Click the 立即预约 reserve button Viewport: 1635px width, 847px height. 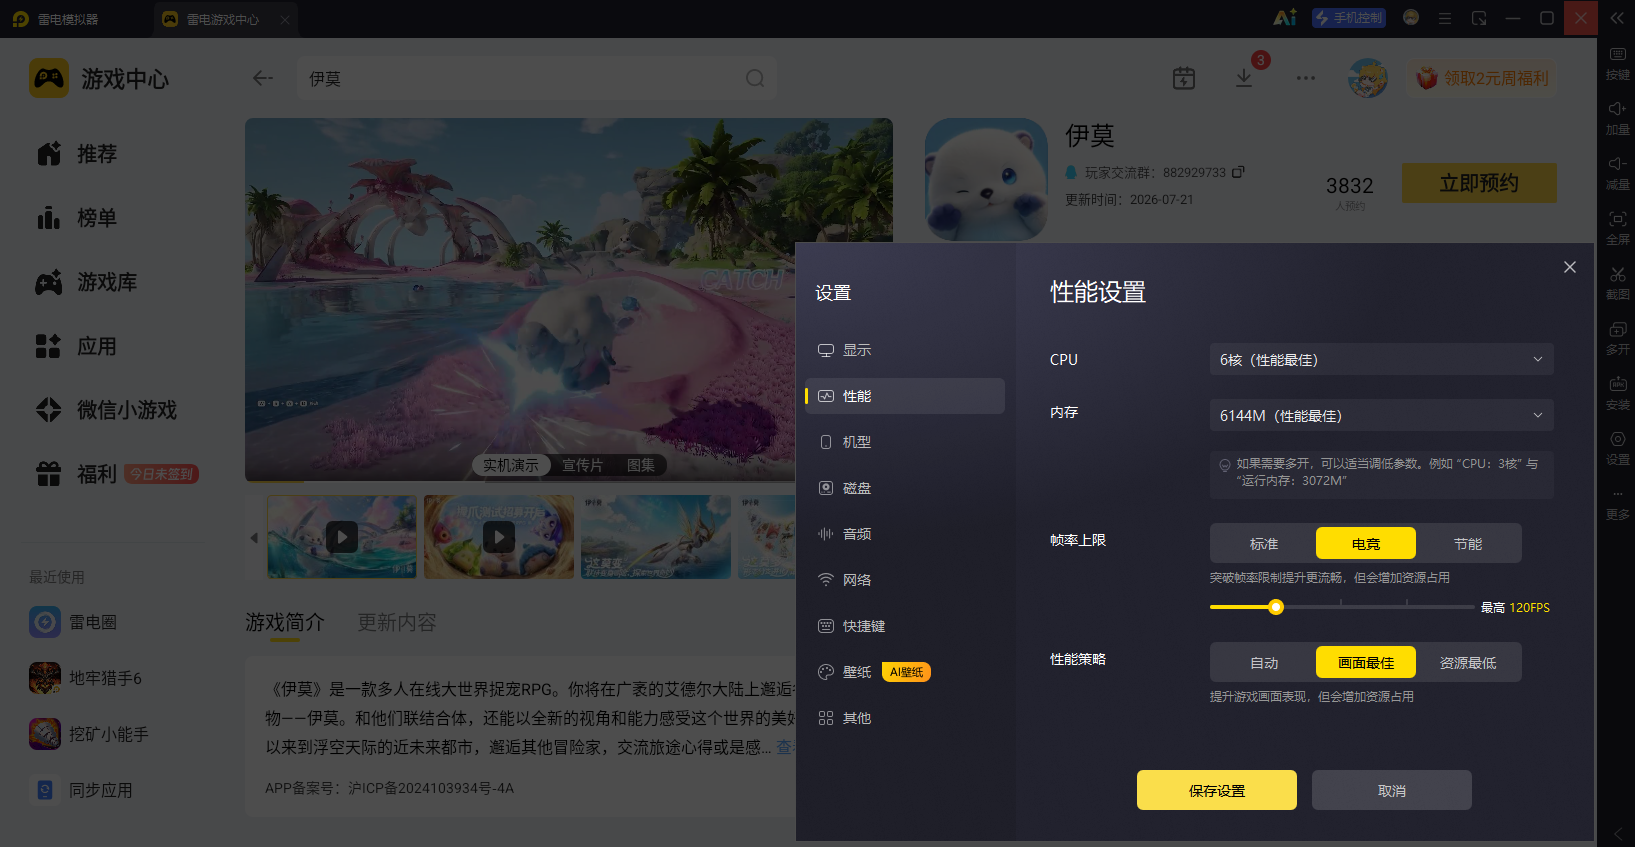click(x=1479, y=183)
